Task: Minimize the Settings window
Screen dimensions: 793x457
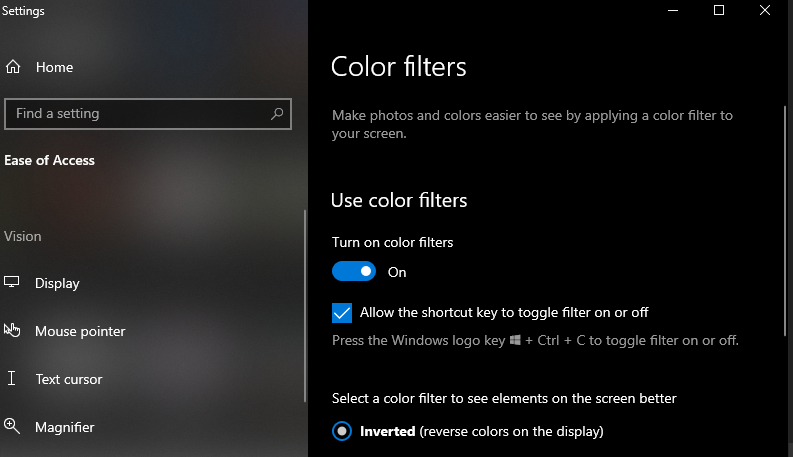Action: 673,10
